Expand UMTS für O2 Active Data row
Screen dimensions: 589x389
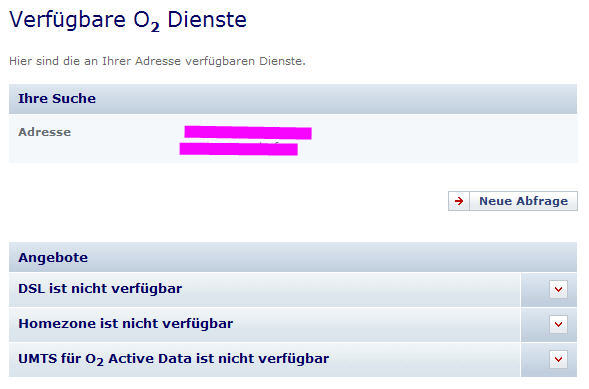point(558,359)
